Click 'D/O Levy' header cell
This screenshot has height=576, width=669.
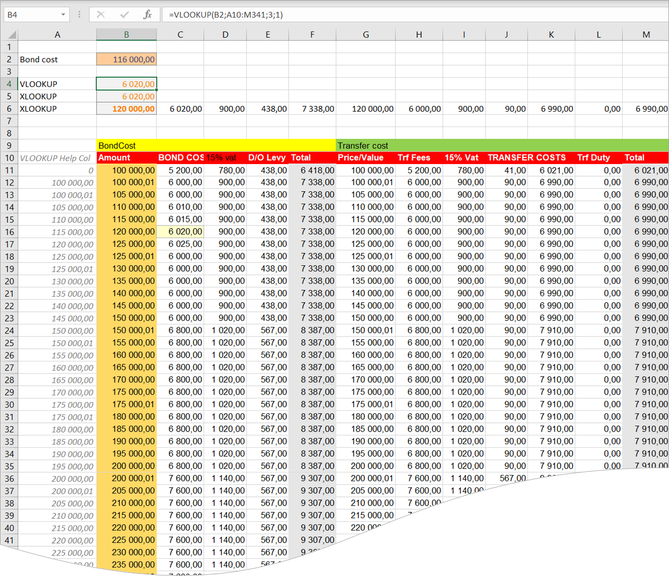[268, 158]
